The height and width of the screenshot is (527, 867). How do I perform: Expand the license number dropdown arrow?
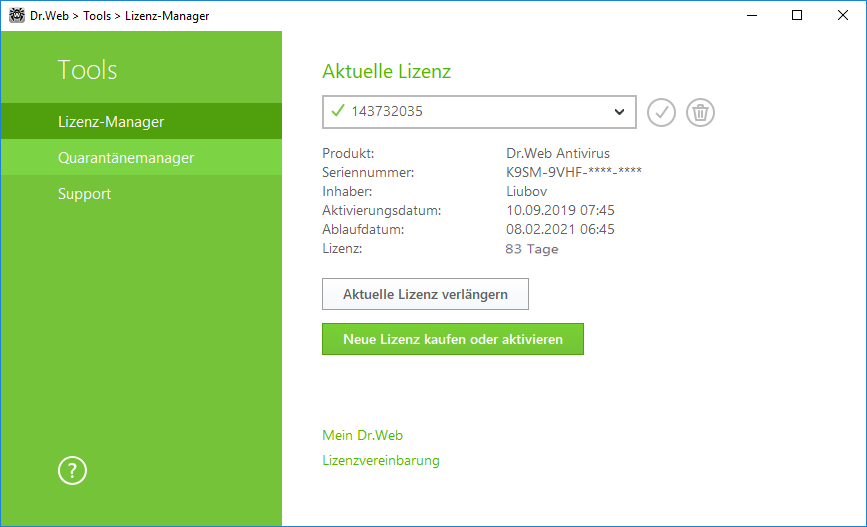(619, 112)
